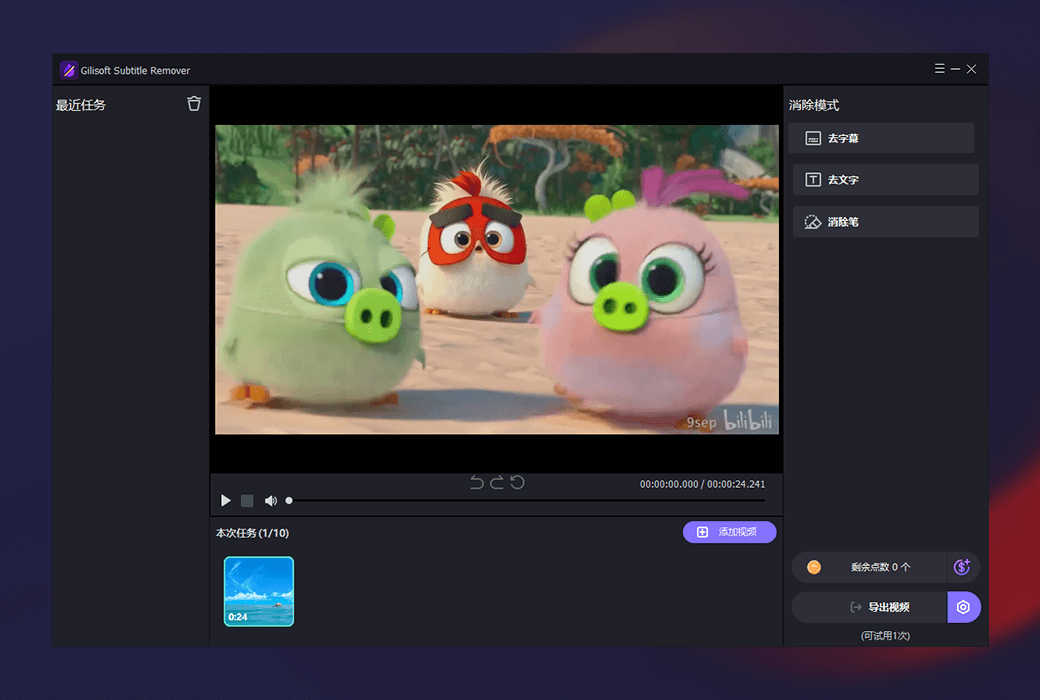
Task: Minimize the Gilisoft Subtitle Remover window
Action: point(955,69)
